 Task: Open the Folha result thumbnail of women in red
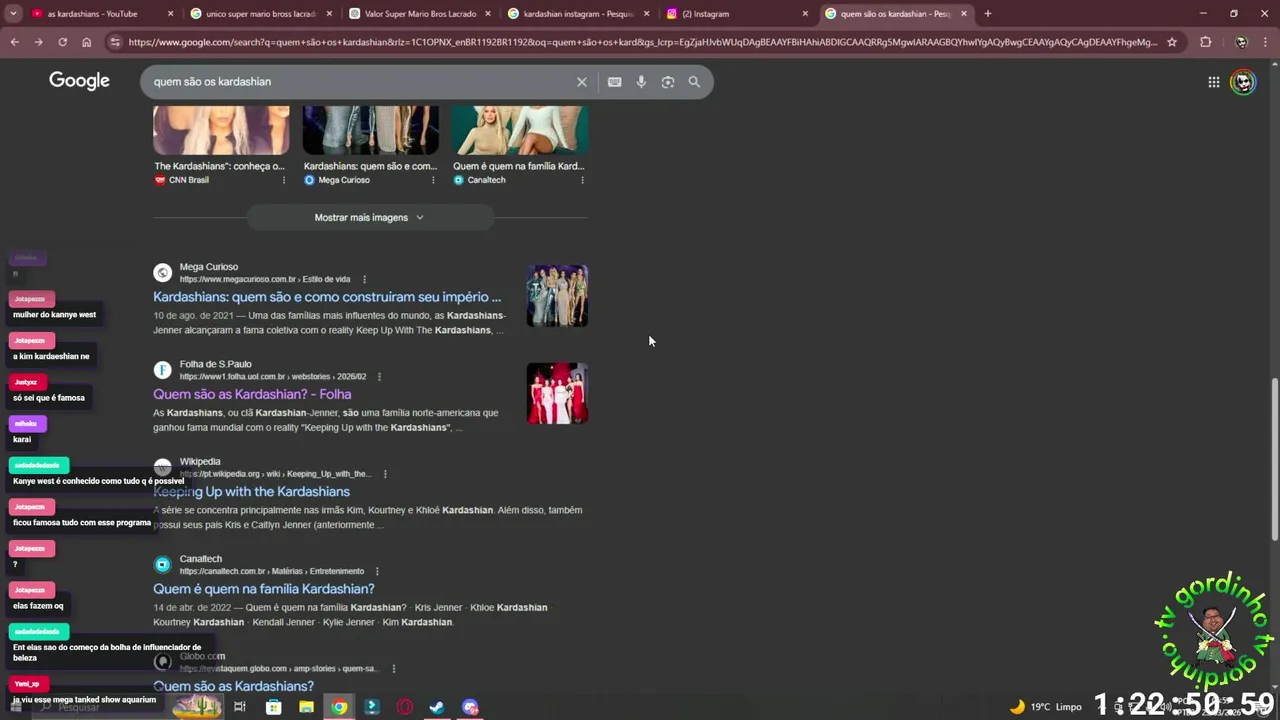[557, 393]
